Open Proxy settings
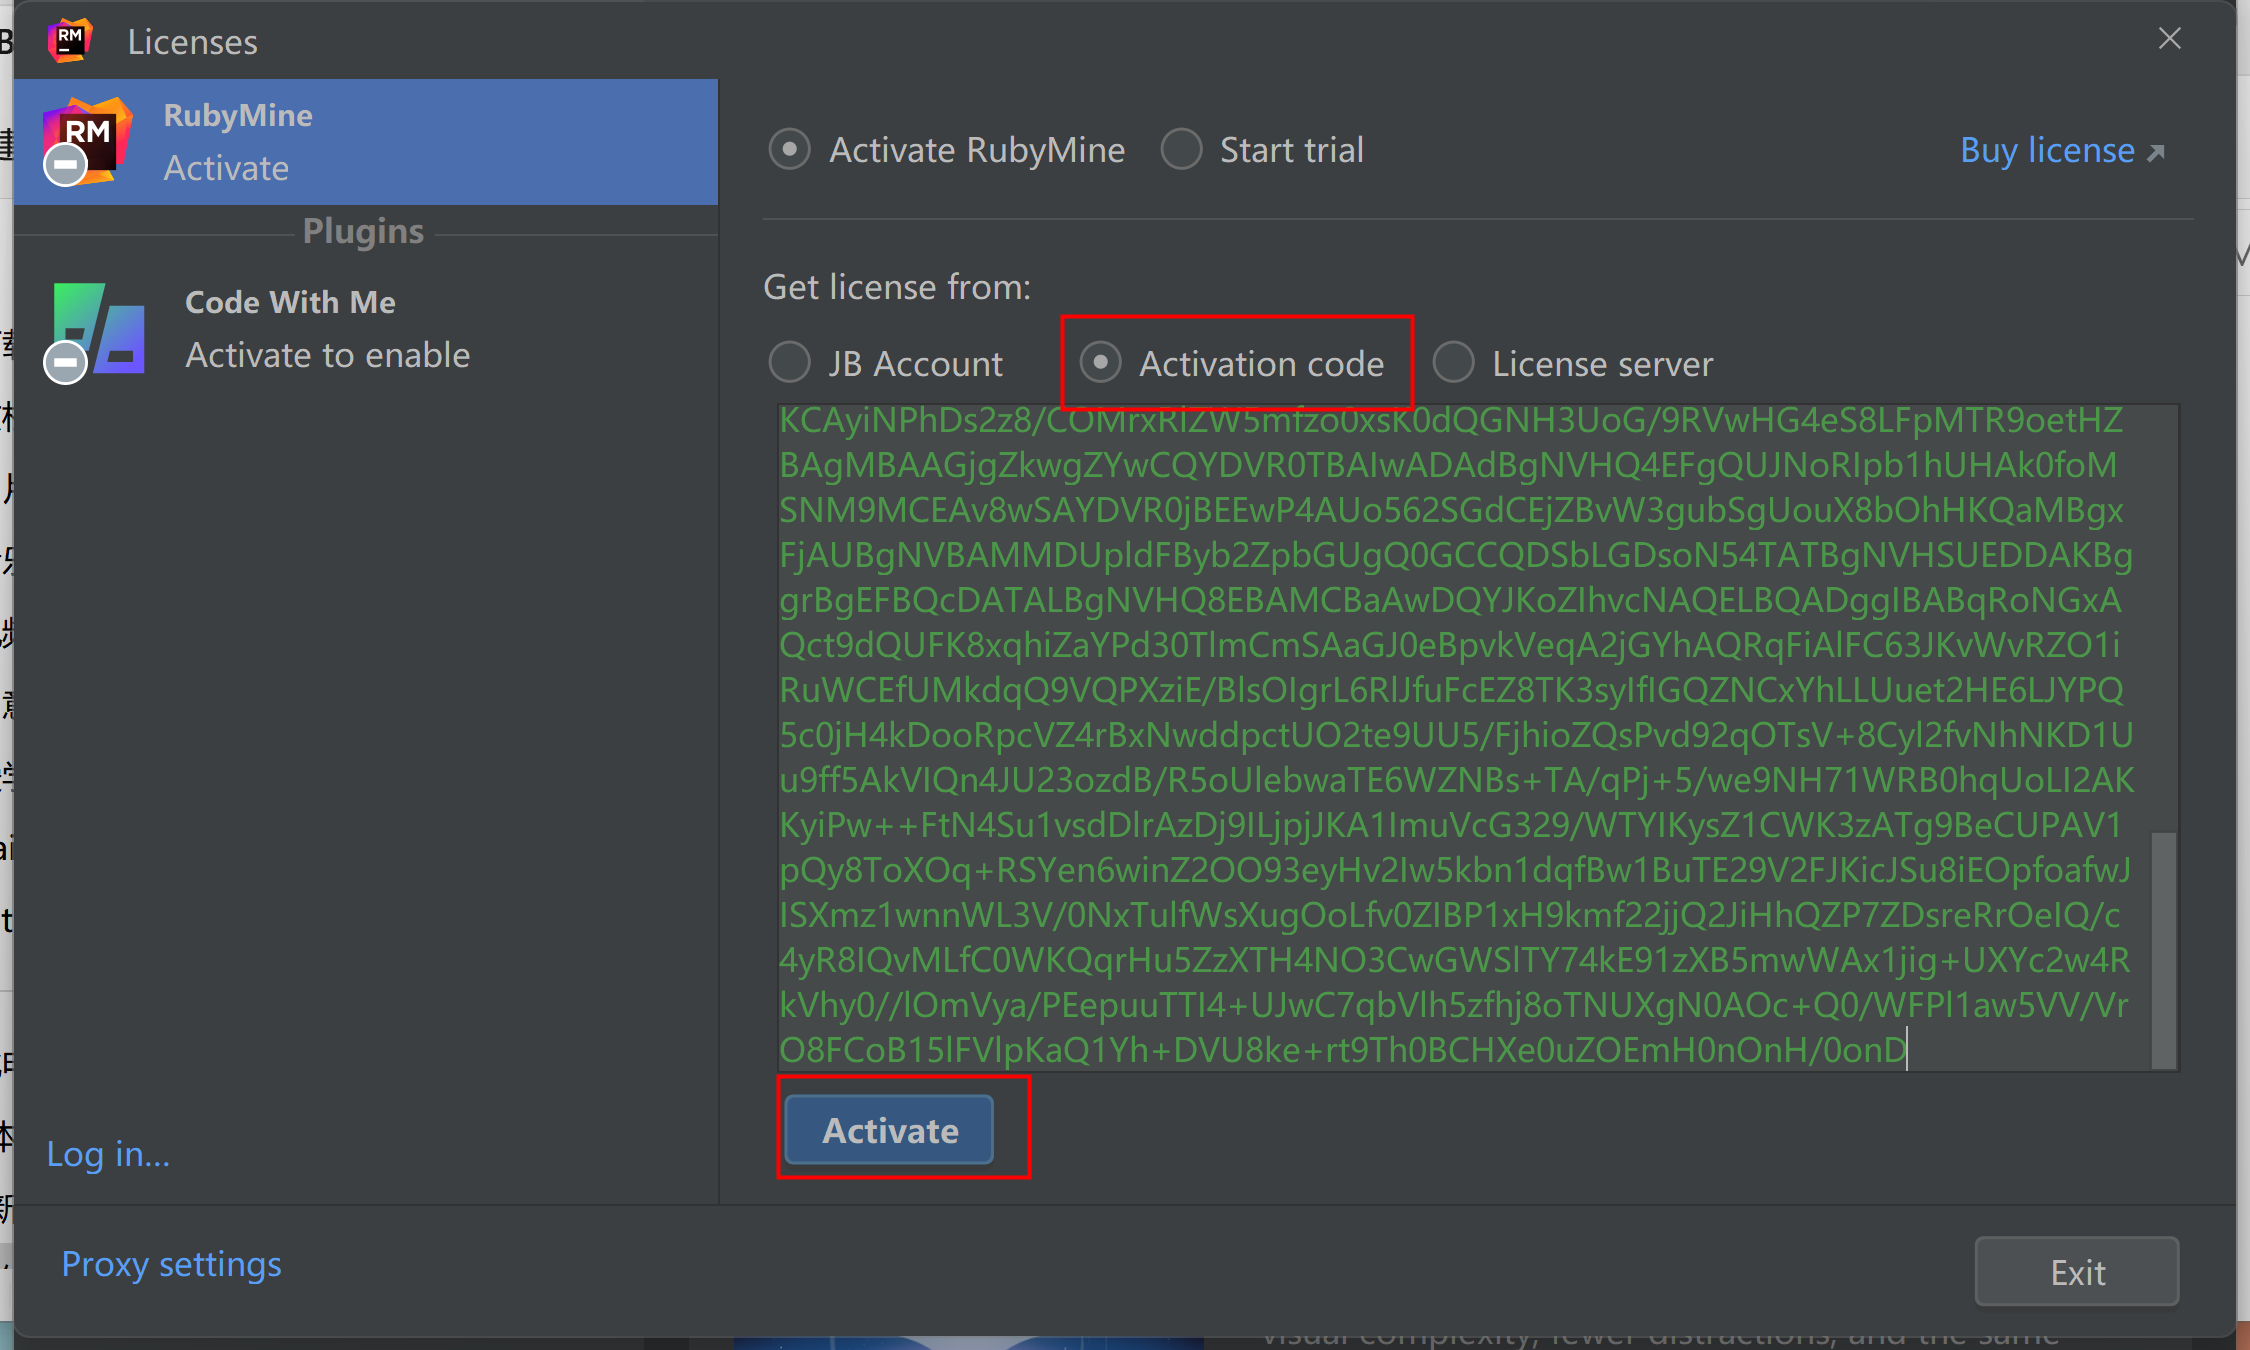Screen dimensions: 2250x1350 pos(172,1265)
